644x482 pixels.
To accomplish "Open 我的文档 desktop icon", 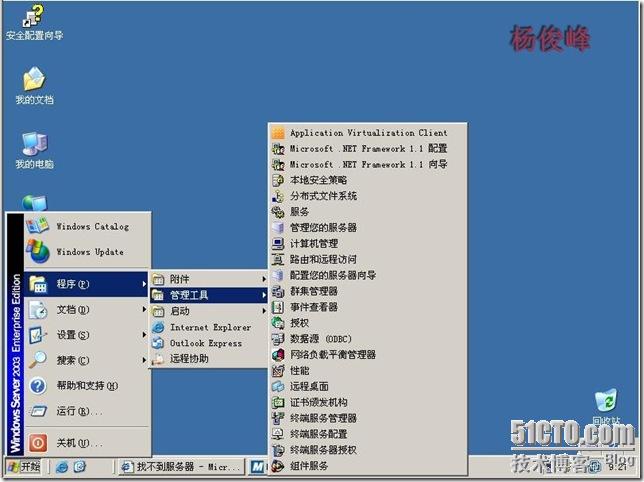I will coord(34,85).
